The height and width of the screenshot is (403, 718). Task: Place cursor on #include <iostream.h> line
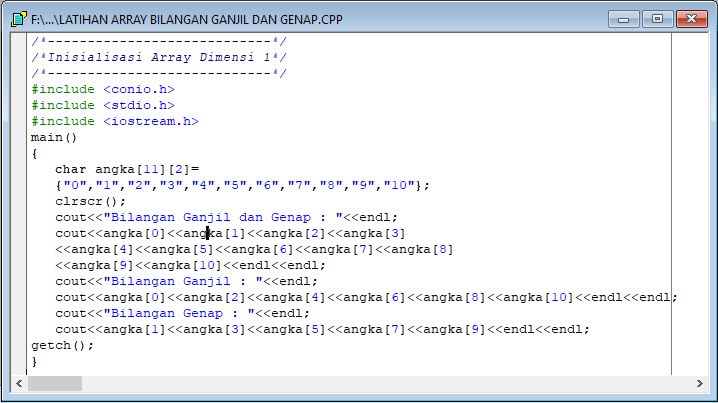click(115, 121)
